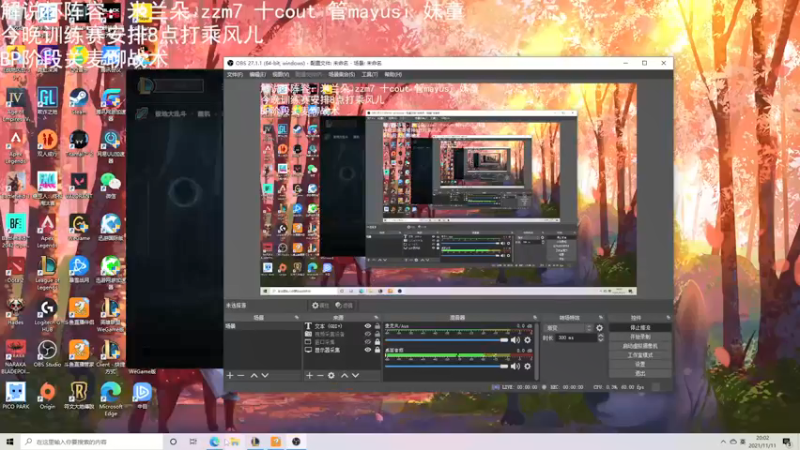Move the scene up in the Scenes panel
Viewport: 800px width, 450px height.
(x=254, y=376)
